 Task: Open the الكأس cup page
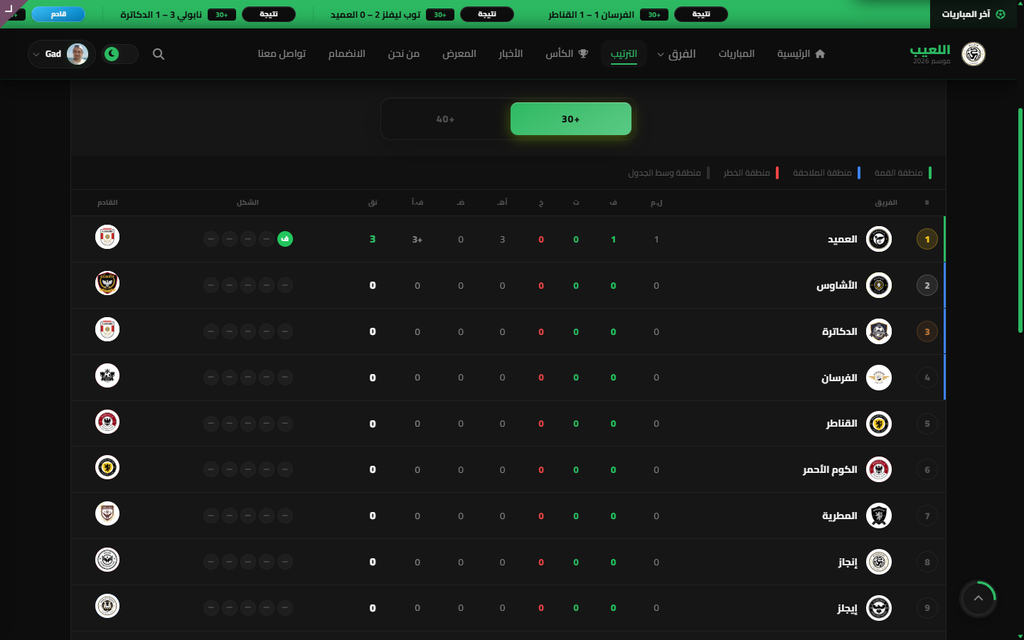coord(567,54)
